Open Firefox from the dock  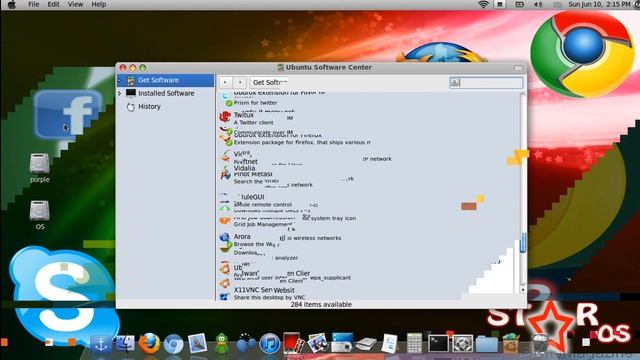(149, 343)
